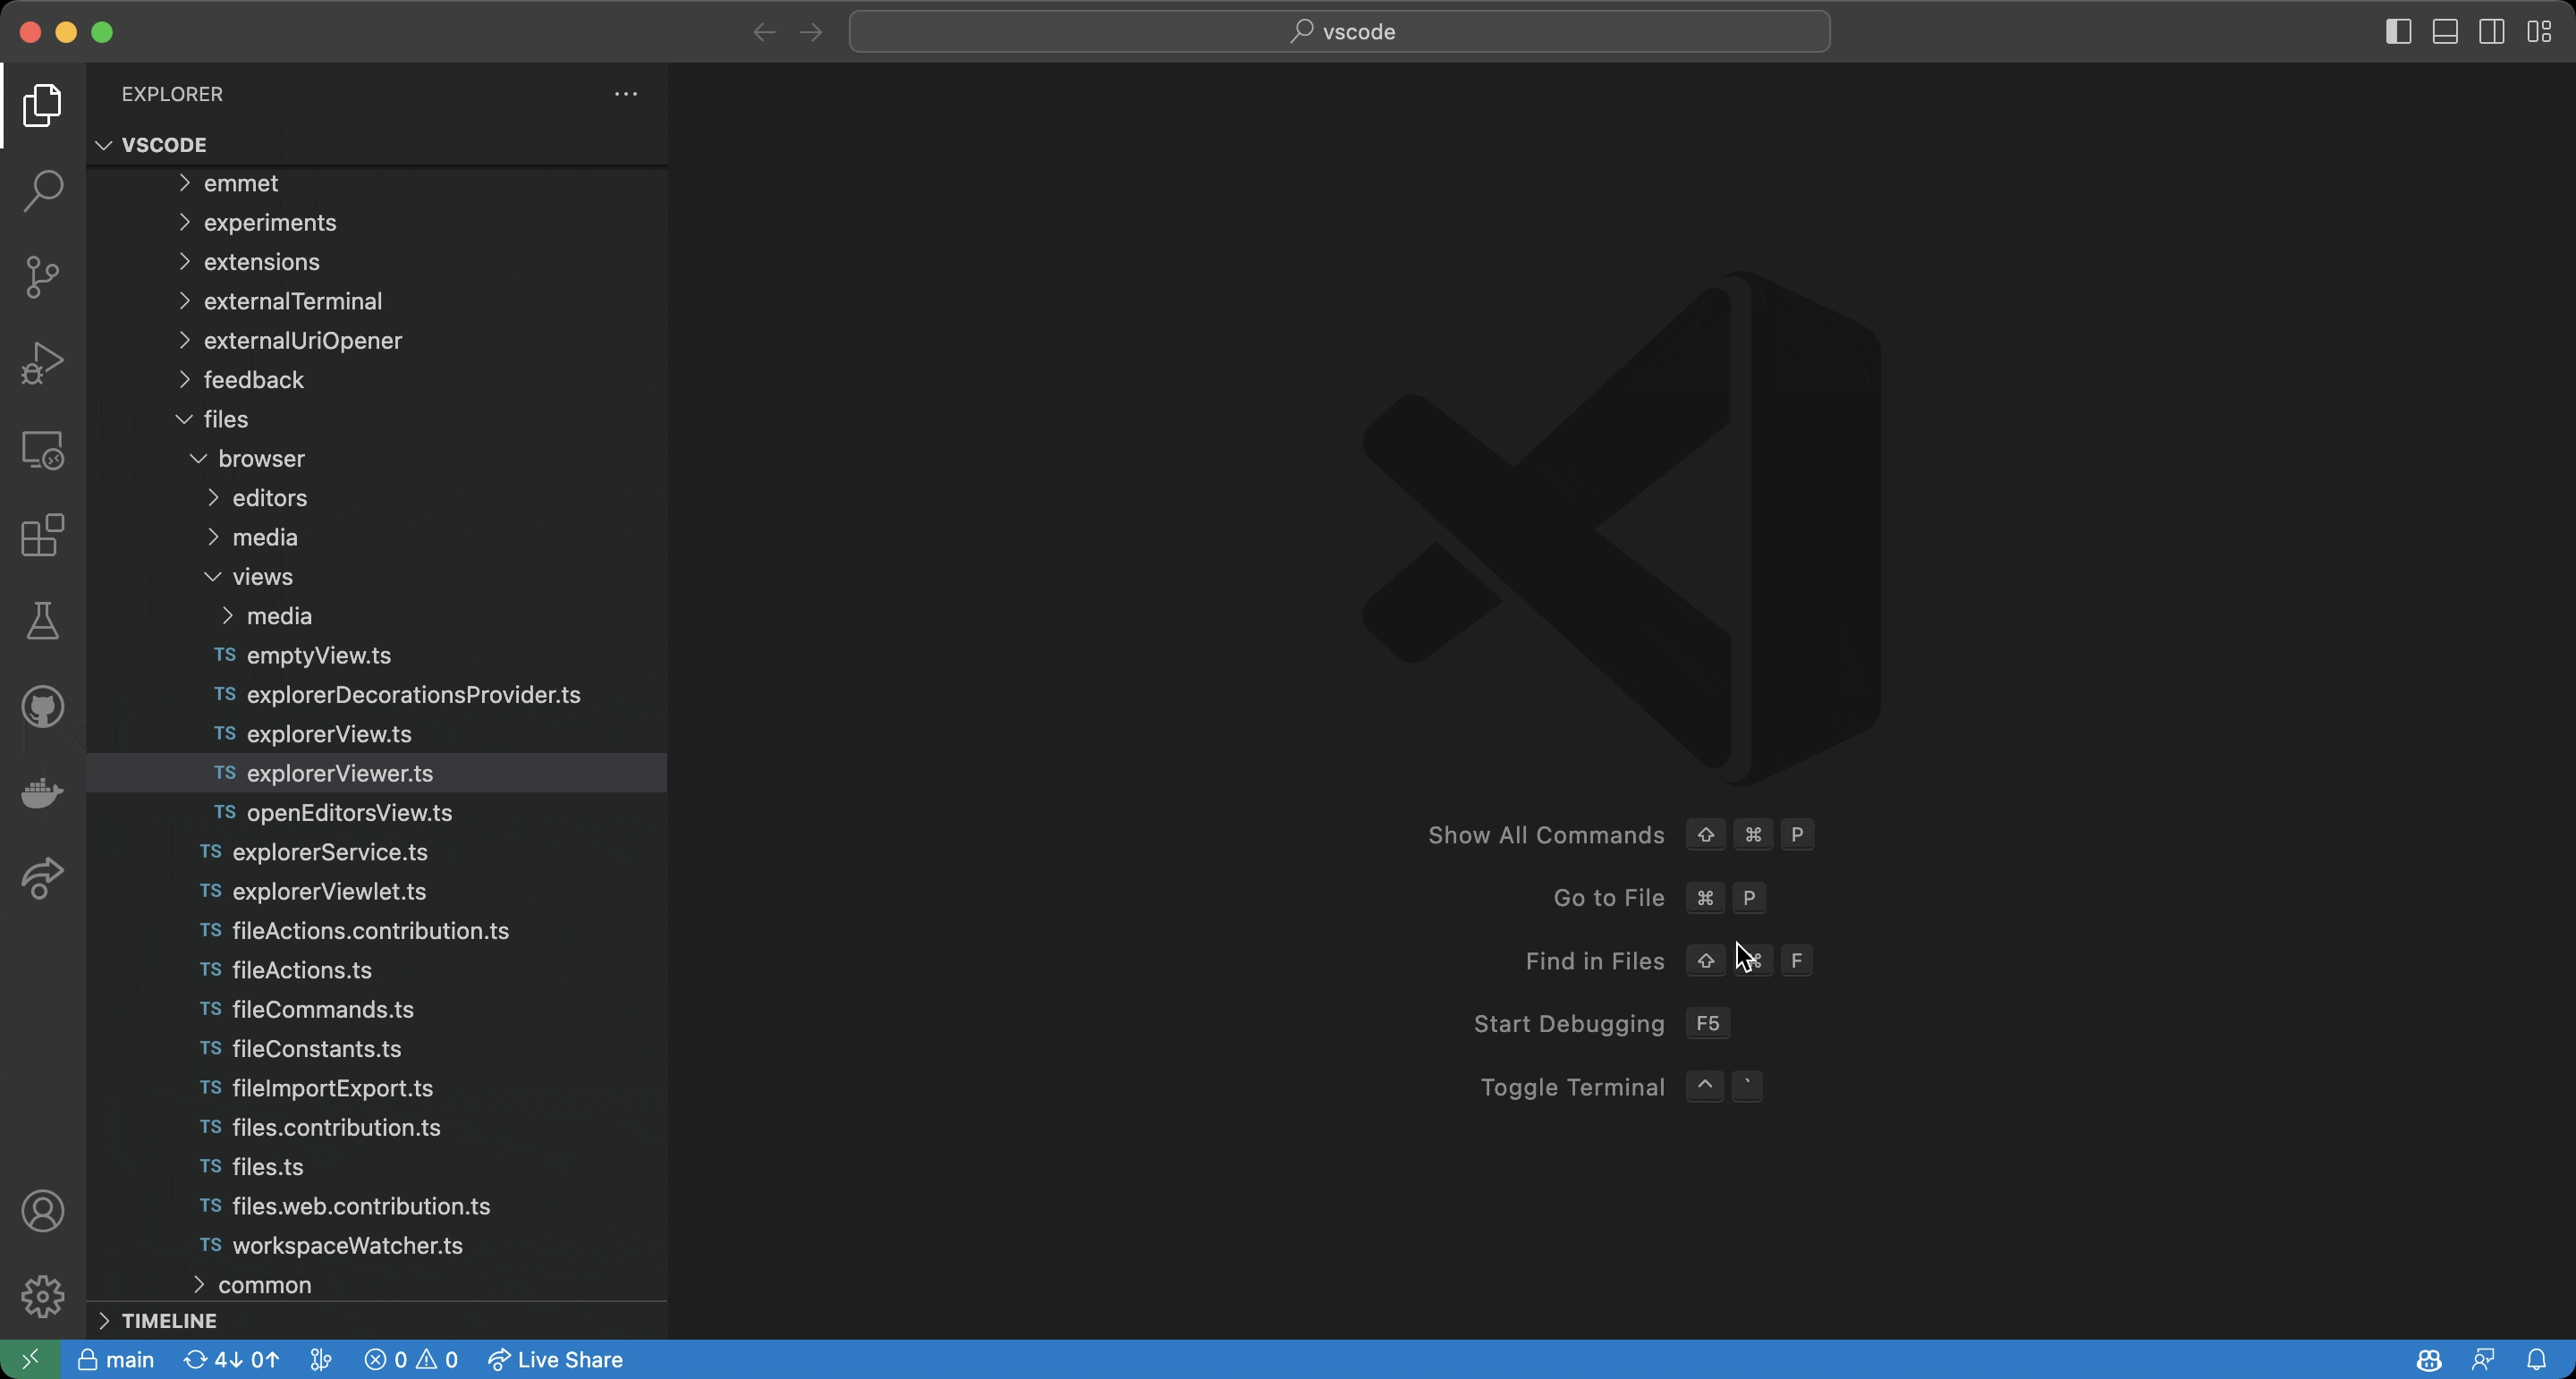2576x1379 pixels.
Task: Toggle the primary sidebar visibility
Action: pos(2398,31)
